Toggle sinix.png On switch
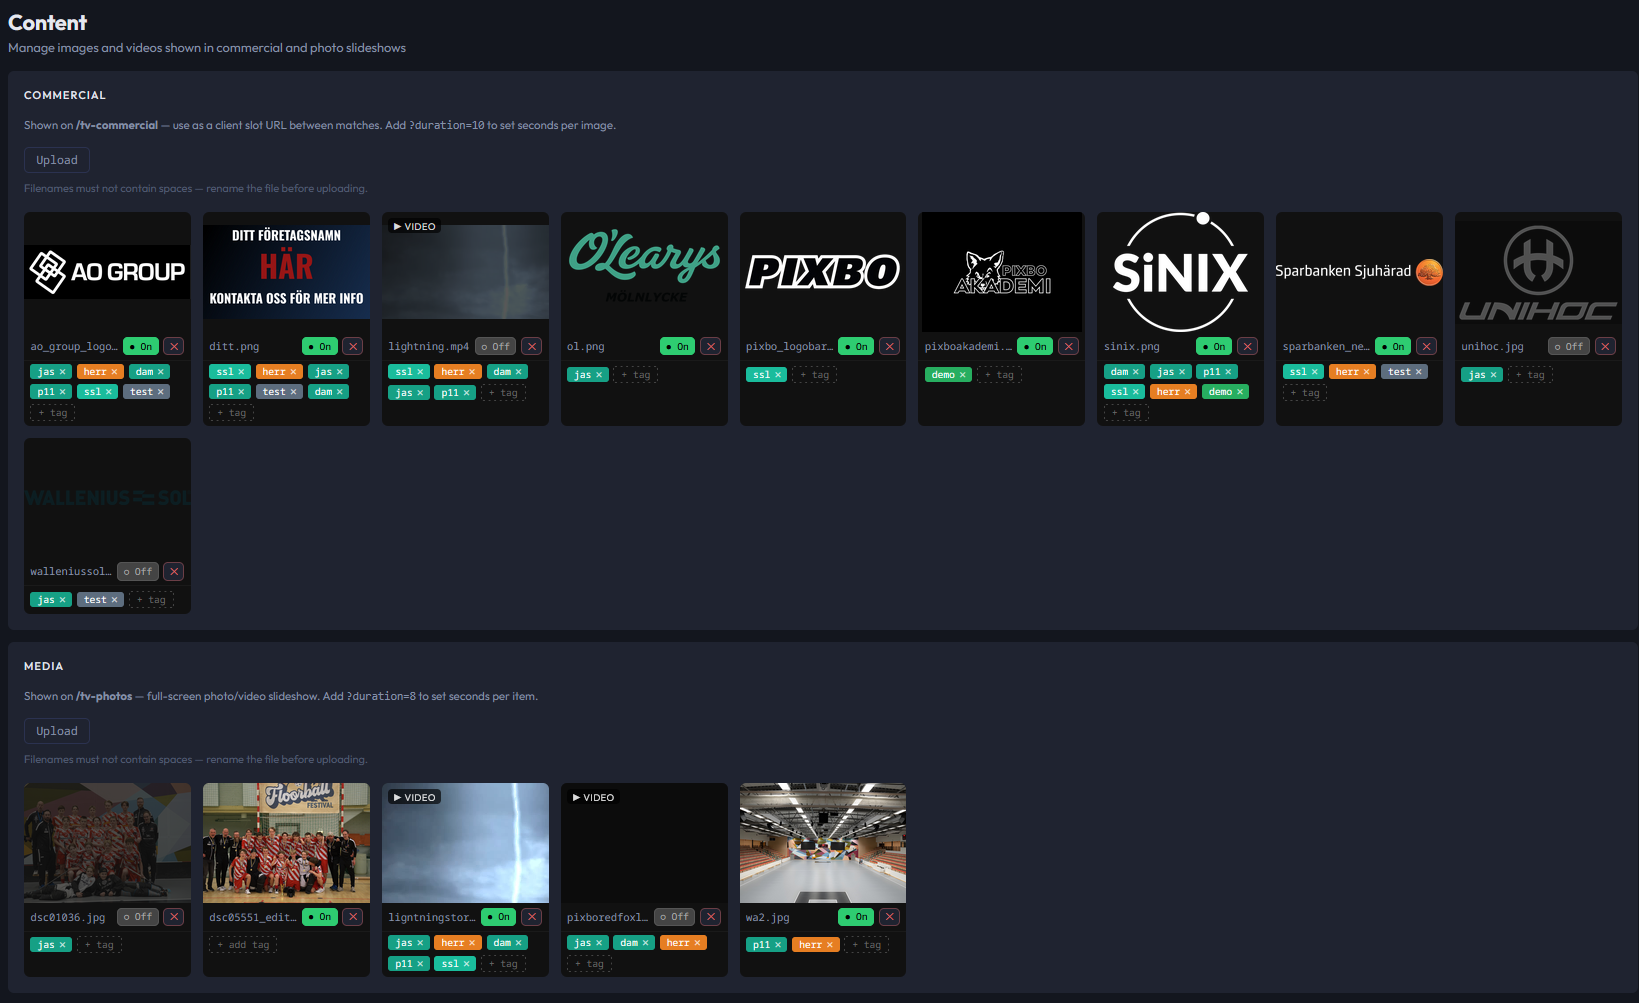1639x1003 pixels. [1215, 346]
